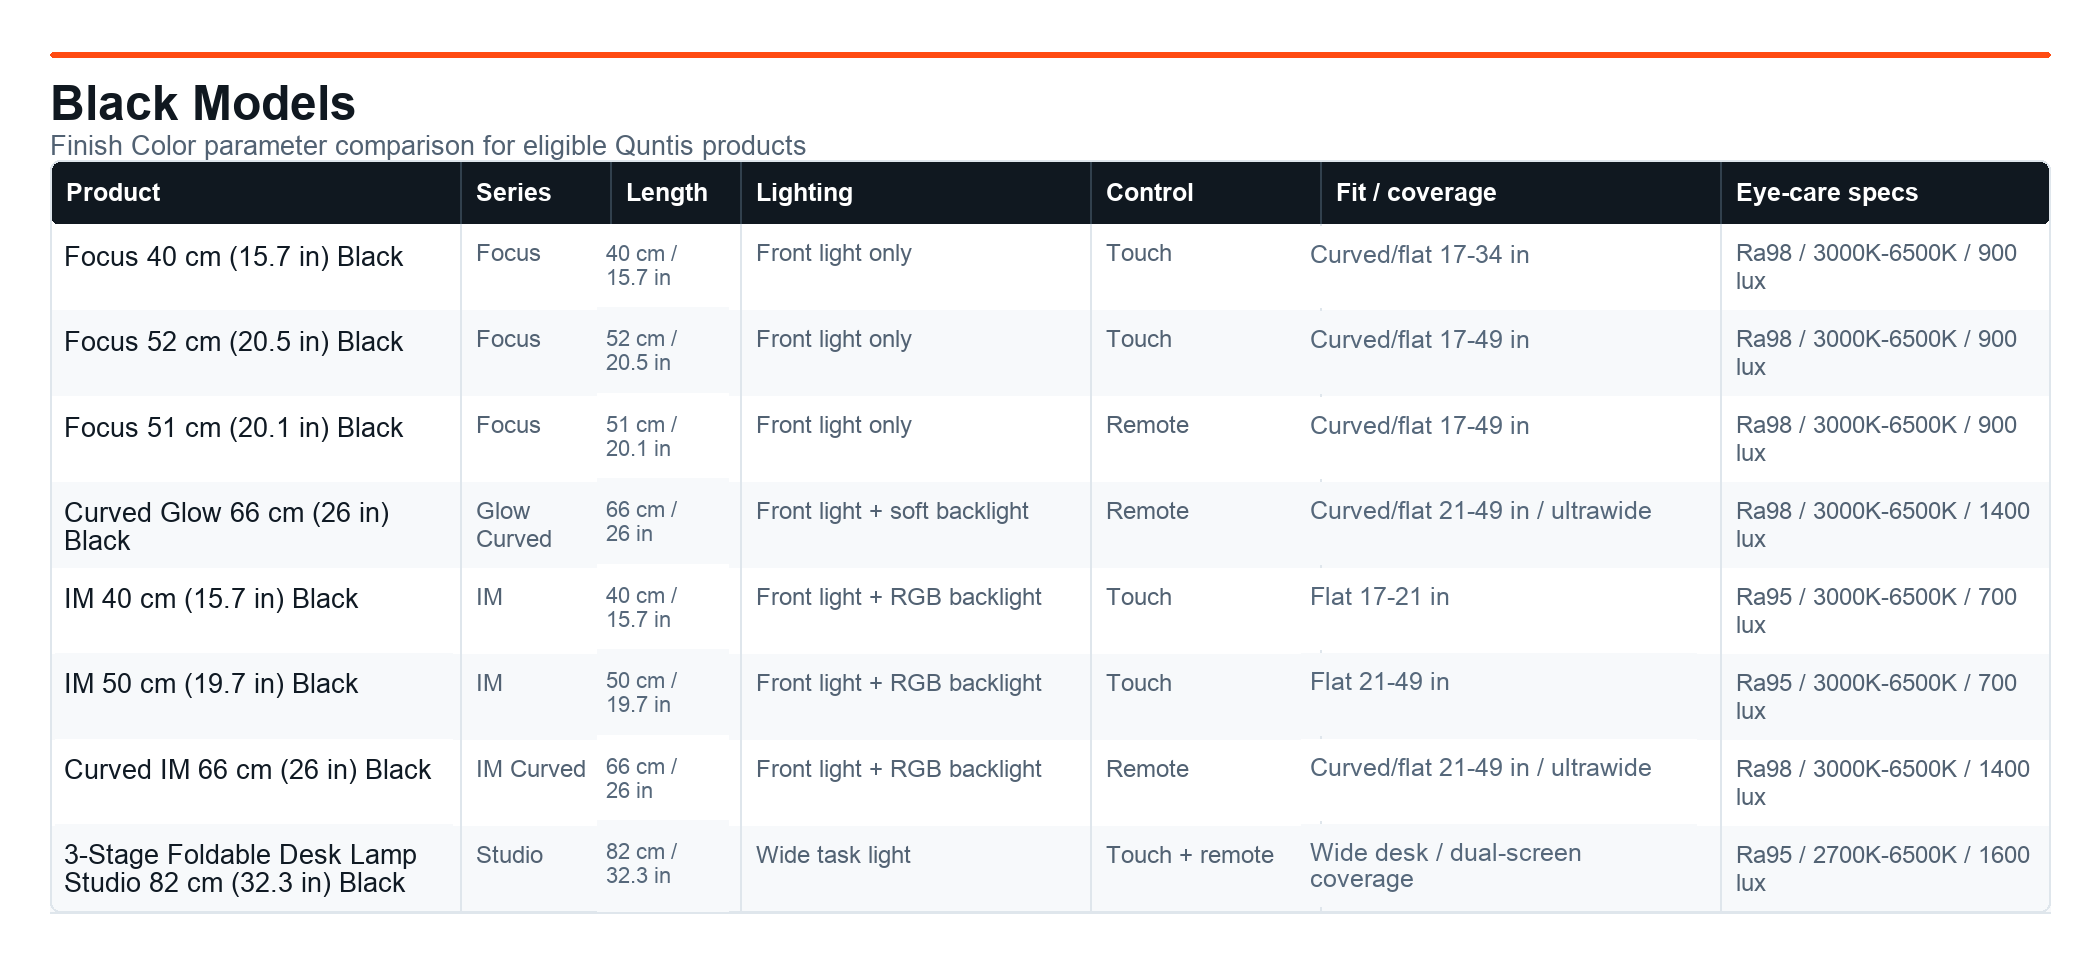
Task: Click the Lighting column header
Action: [x=916, y=193]
